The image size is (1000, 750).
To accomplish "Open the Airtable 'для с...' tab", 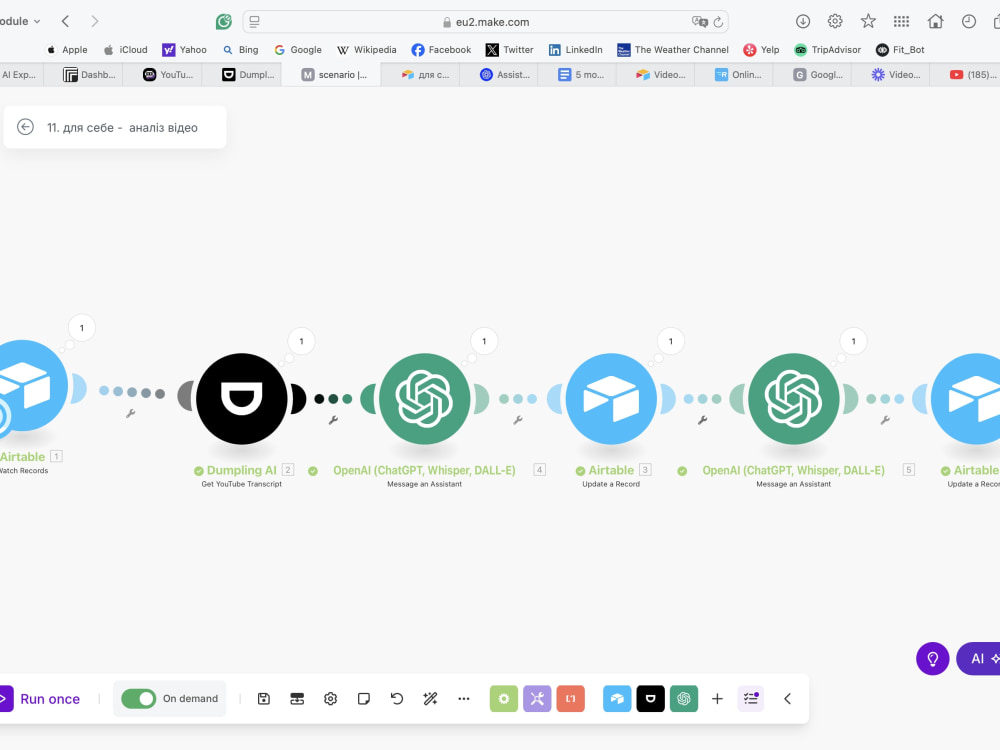I will pyautogui.click(x=425, y=75).
